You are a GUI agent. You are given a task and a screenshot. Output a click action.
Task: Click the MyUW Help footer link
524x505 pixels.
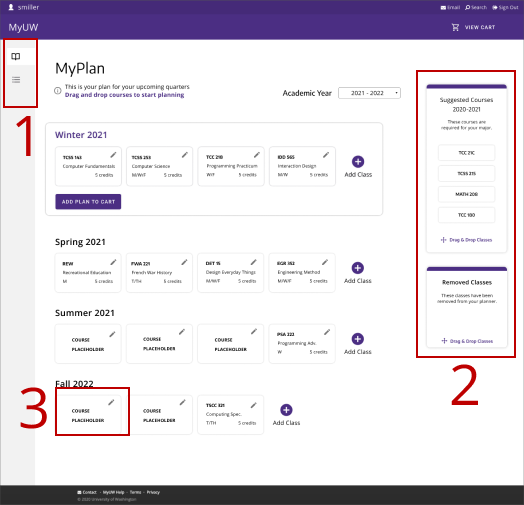coord(113,492)
